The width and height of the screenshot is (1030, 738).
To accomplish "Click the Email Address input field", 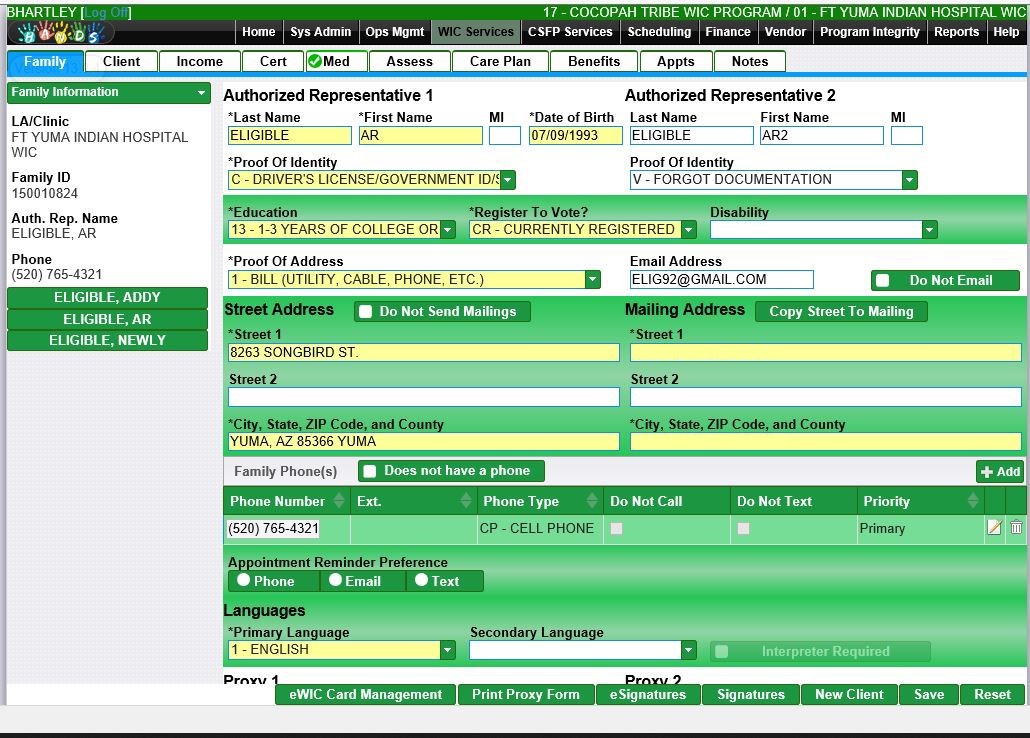I will click(x=721, y=280).
